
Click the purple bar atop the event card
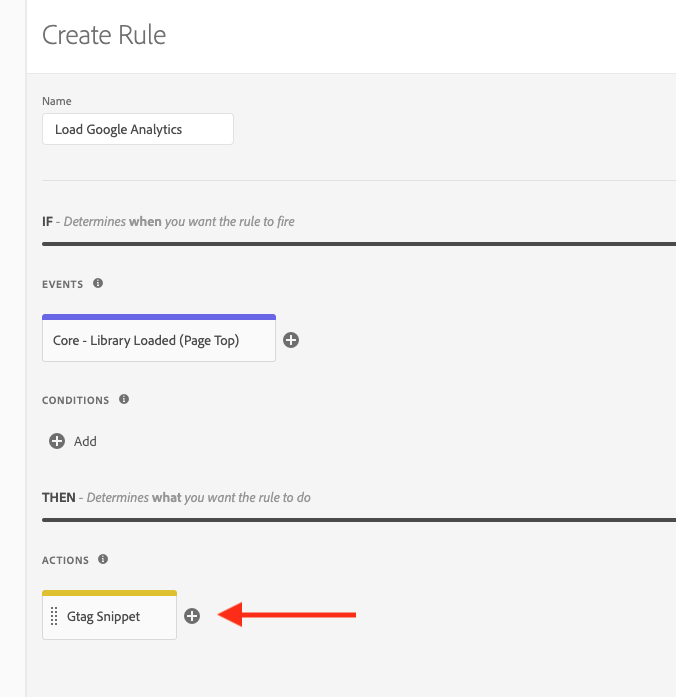[x=159, y=317]
